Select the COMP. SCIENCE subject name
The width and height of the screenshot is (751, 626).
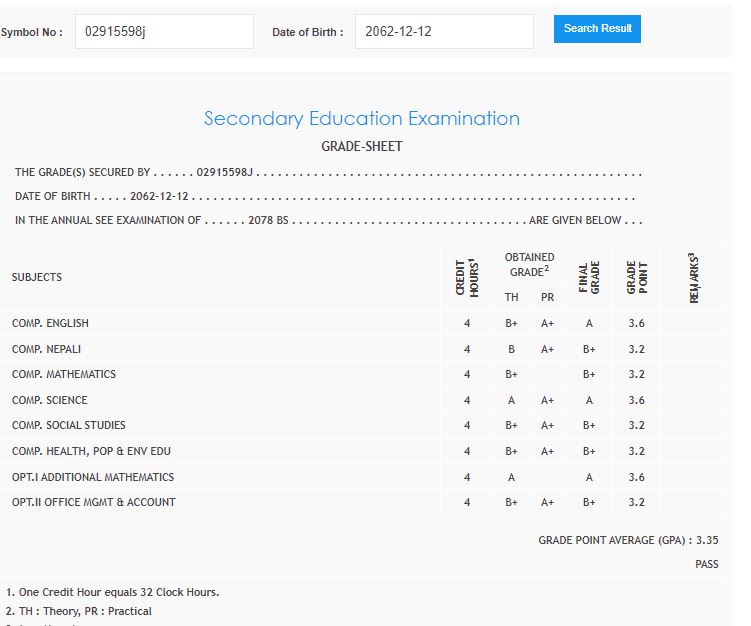click(49, 400)
